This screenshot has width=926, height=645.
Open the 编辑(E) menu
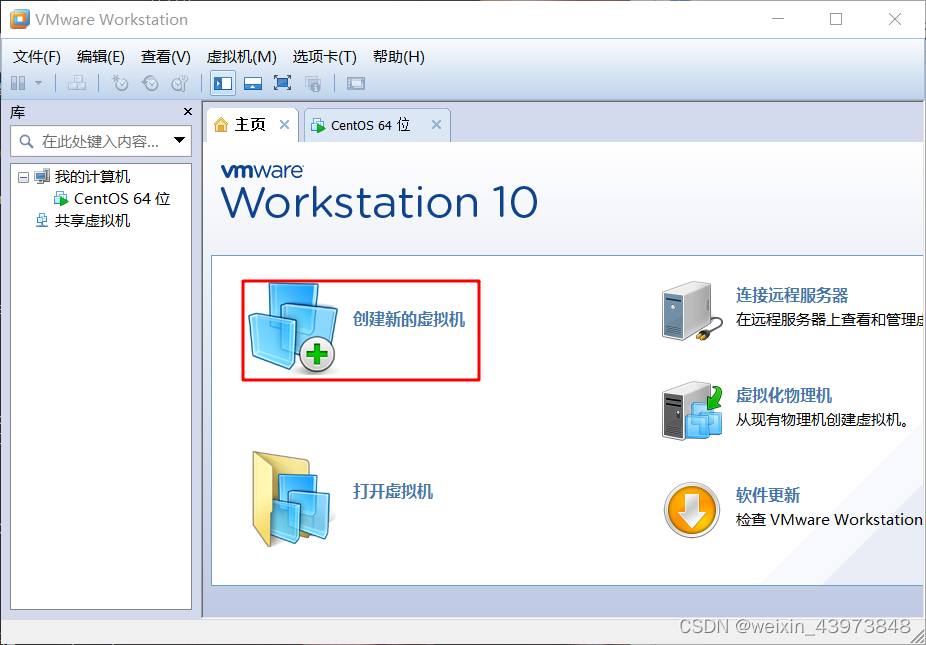tap(100, 57)
